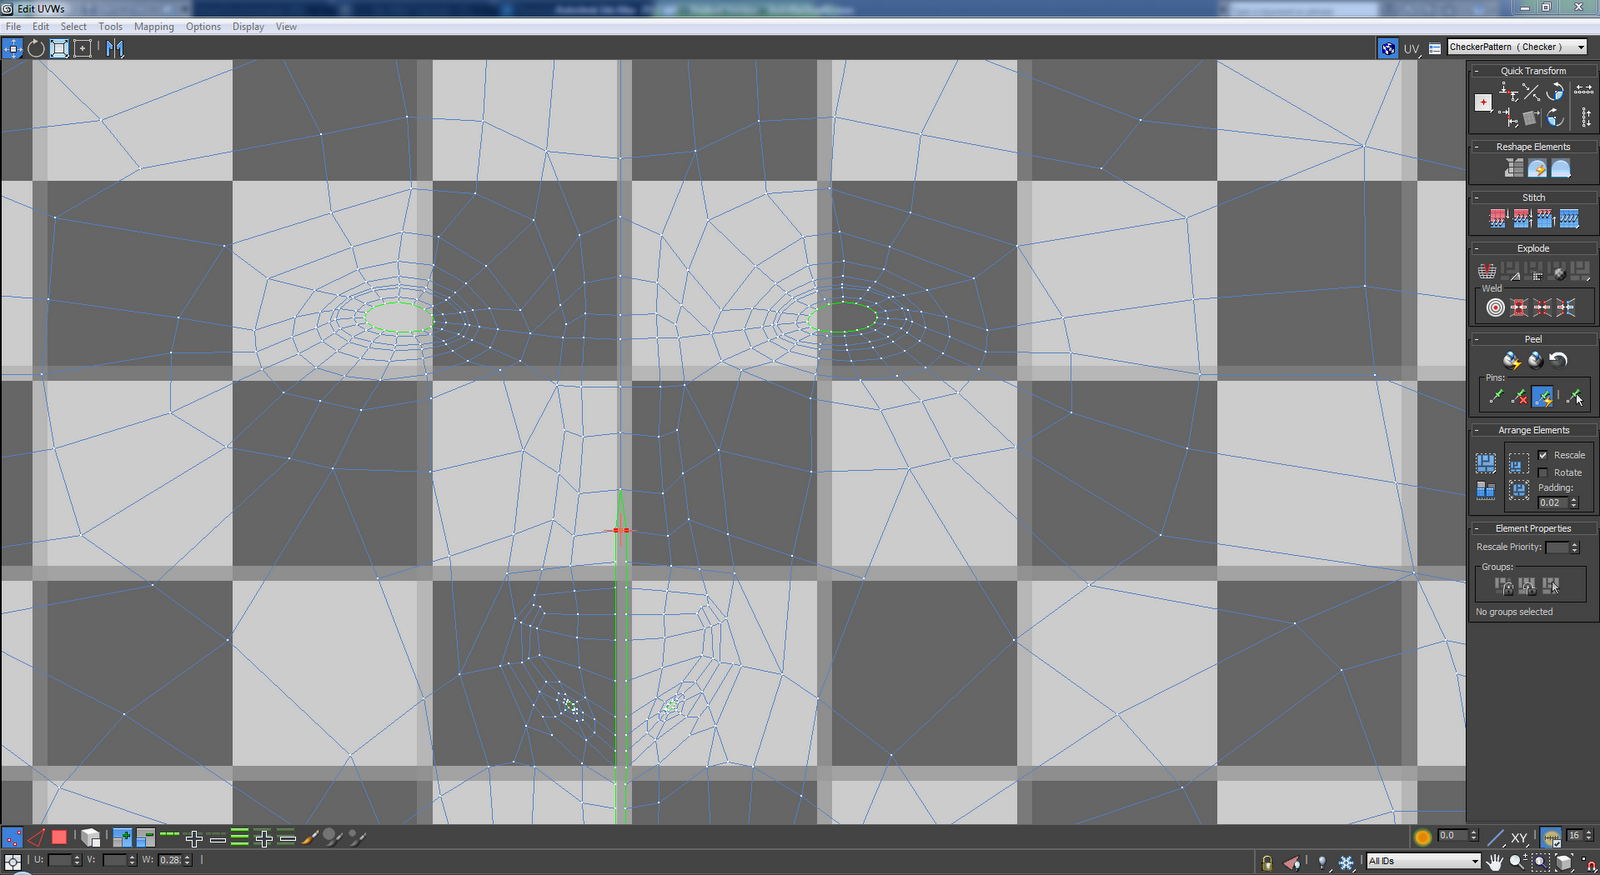Click the Break icon under Explode
This screenshot has height=875, width=1600.
tap(1487, 271)
